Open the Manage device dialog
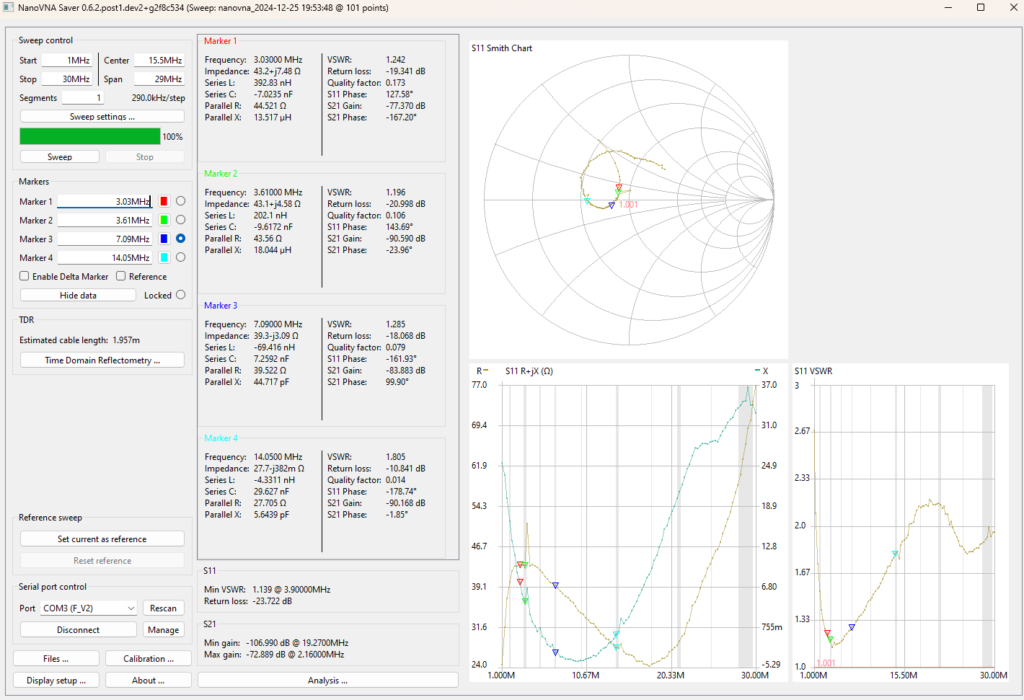This screenshot has width=1024, height=700. (163, 629)
